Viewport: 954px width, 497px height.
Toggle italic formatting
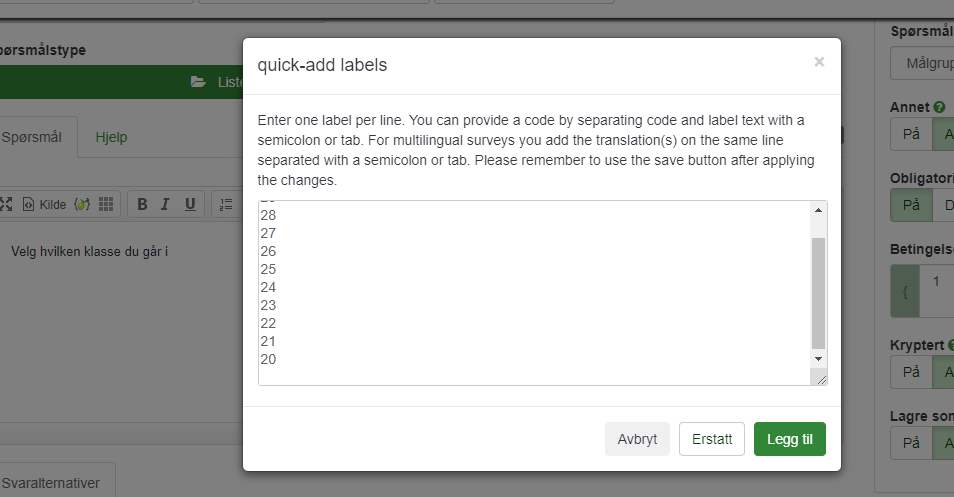(166, 204)
